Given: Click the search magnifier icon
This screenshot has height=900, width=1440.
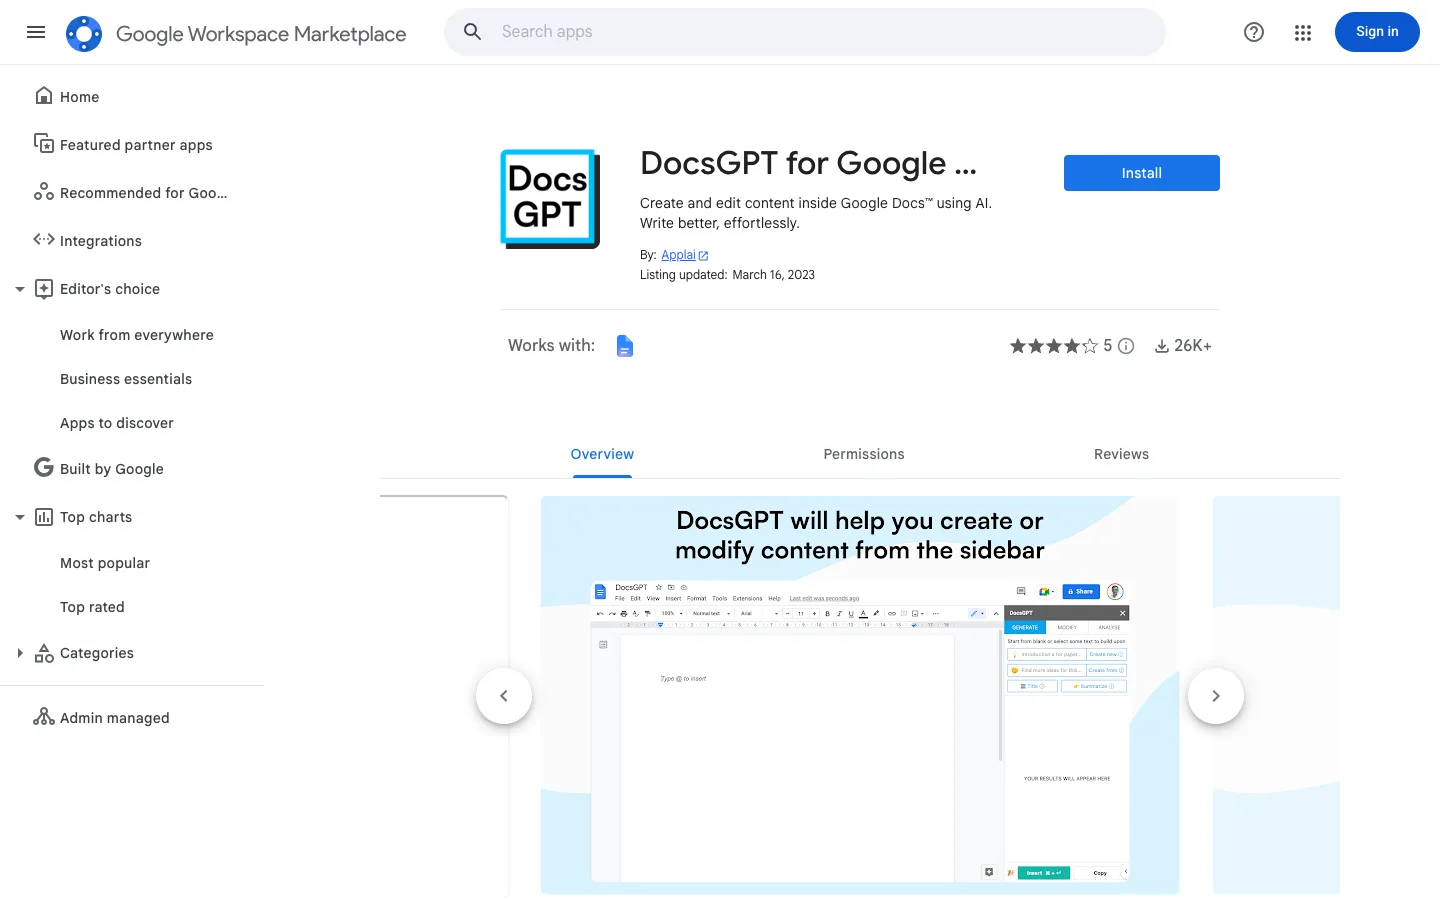Looking at the screenshot, I should (x=473, y=32).
